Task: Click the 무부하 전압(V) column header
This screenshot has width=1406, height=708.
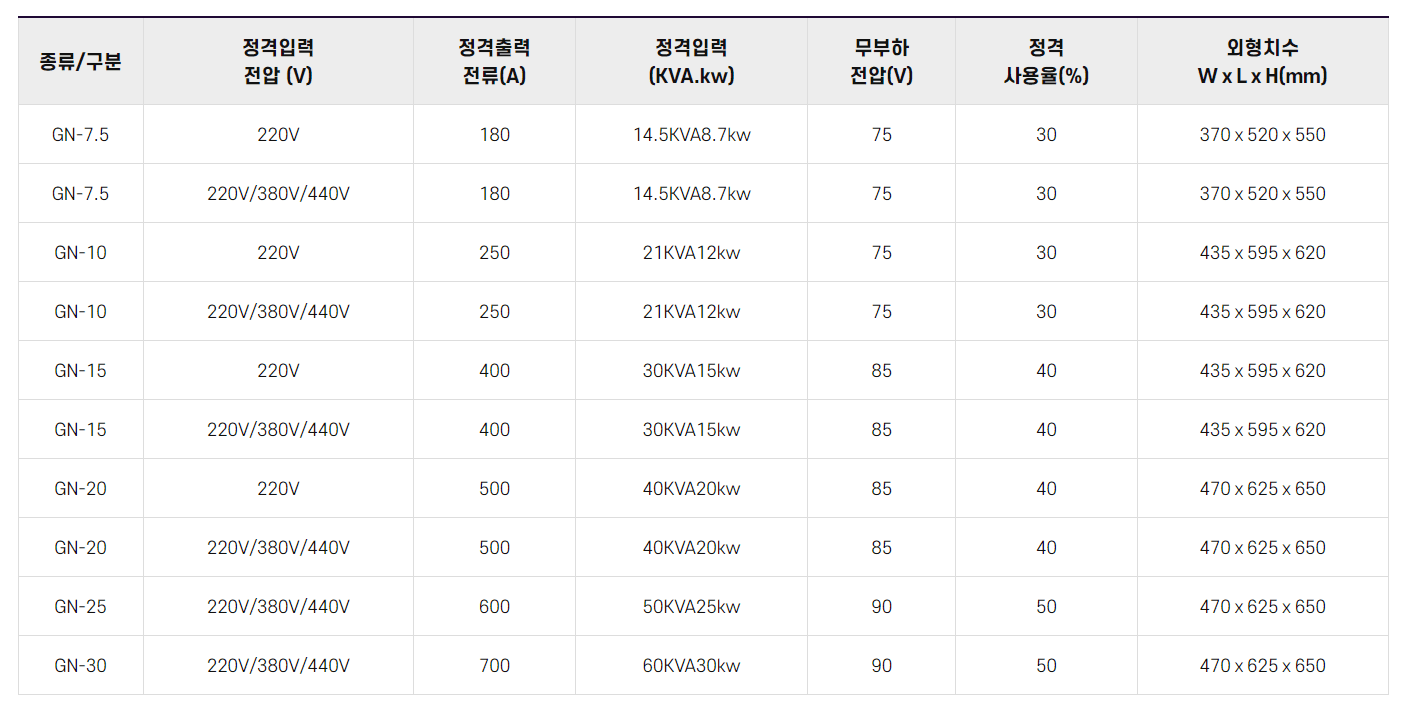Action: (882, 61)
